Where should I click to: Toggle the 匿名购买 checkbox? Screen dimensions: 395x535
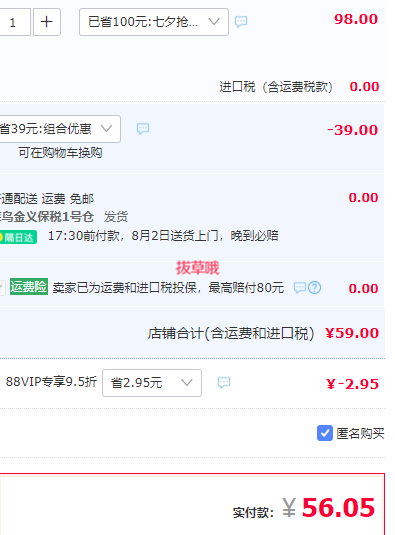[325, 433]
